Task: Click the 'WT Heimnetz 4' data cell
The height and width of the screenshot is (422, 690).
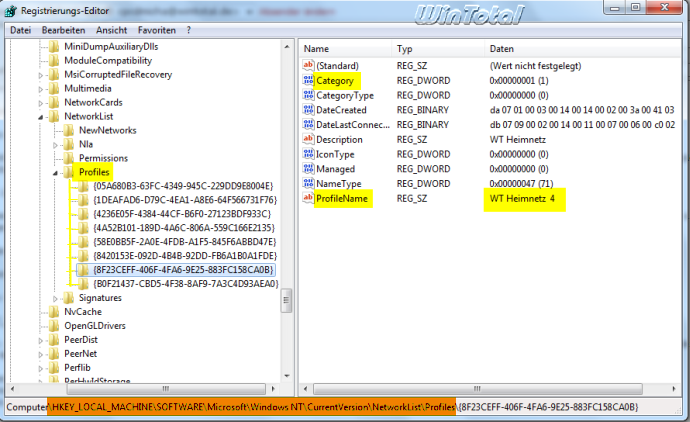Action: 522,198
